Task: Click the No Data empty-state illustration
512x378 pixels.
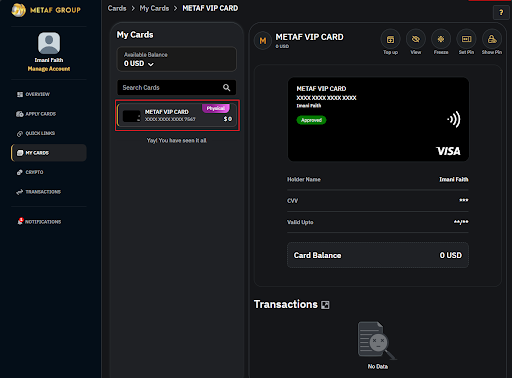Action: pyautogui.click(x=377, y=341)
